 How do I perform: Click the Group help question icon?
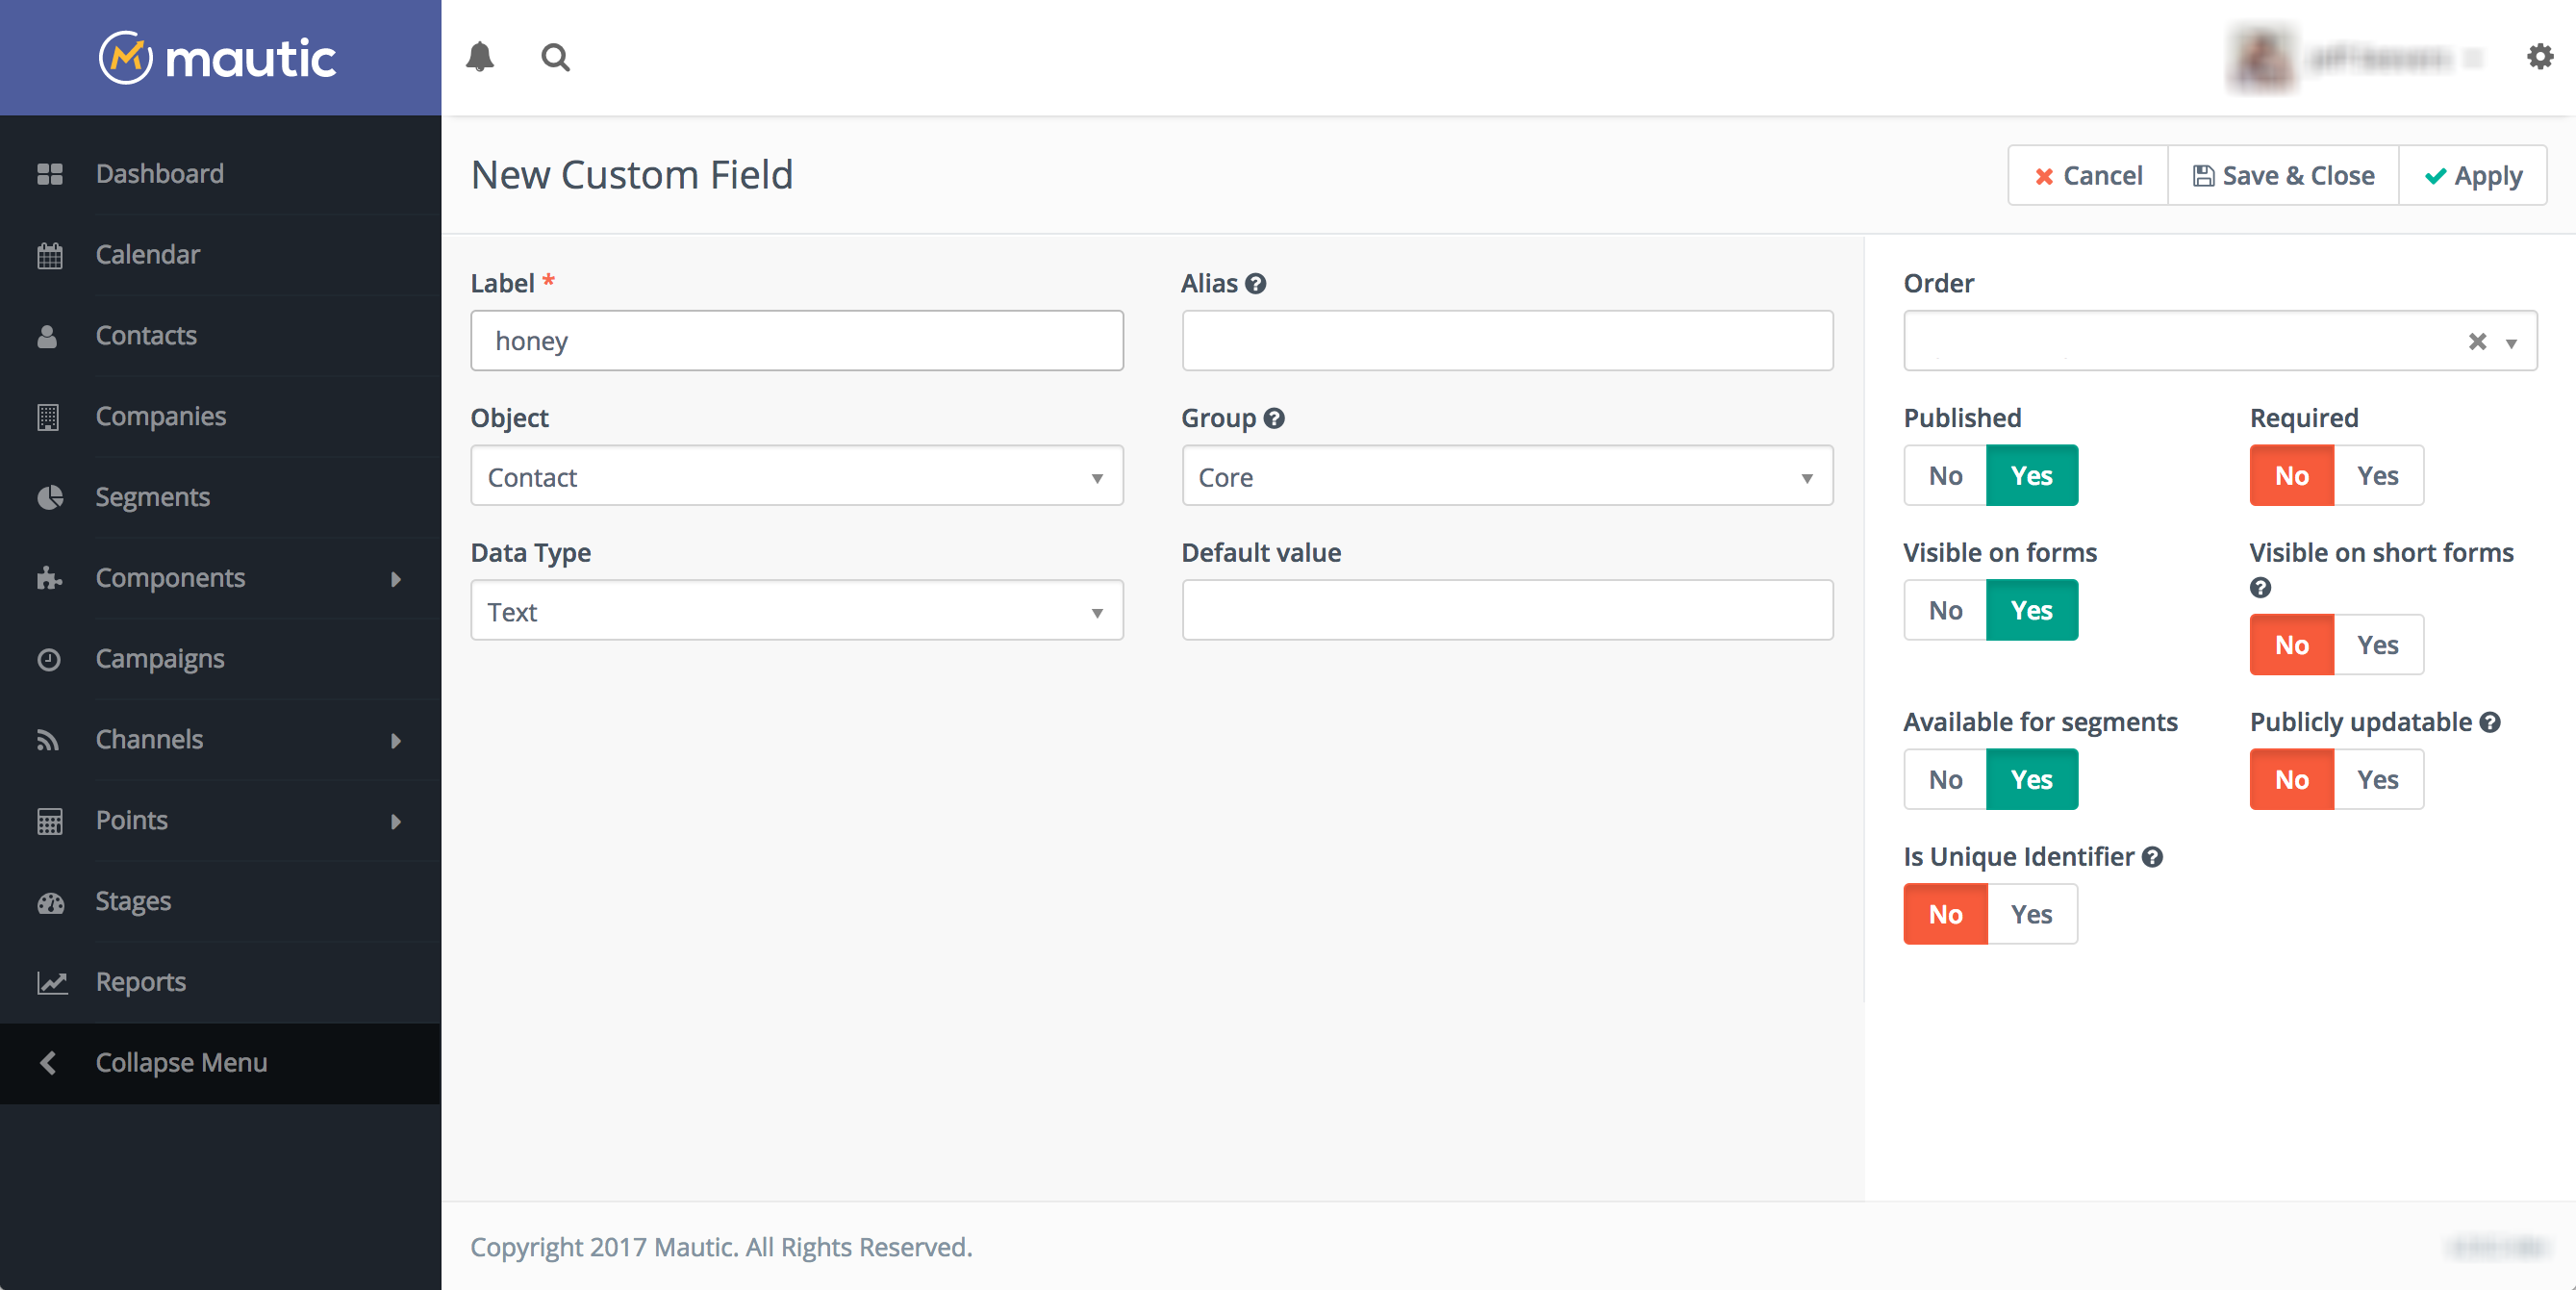coord(1274,418)
